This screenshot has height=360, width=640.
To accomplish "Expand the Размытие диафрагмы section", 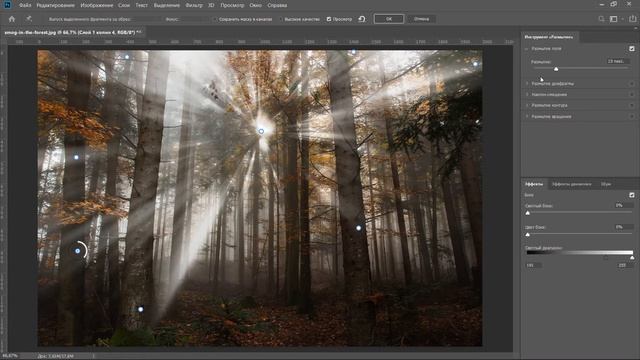I will click(x=527, y=84).
